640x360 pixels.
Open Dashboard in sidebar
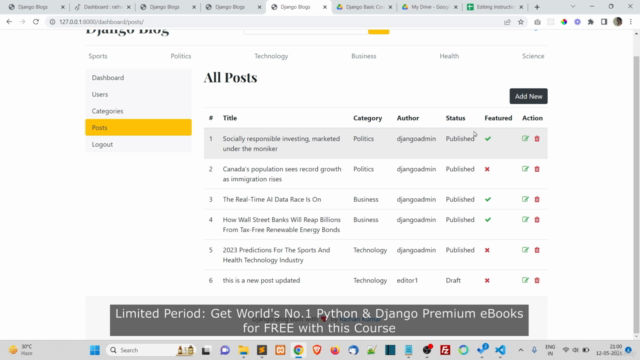[x=138, y=78]
